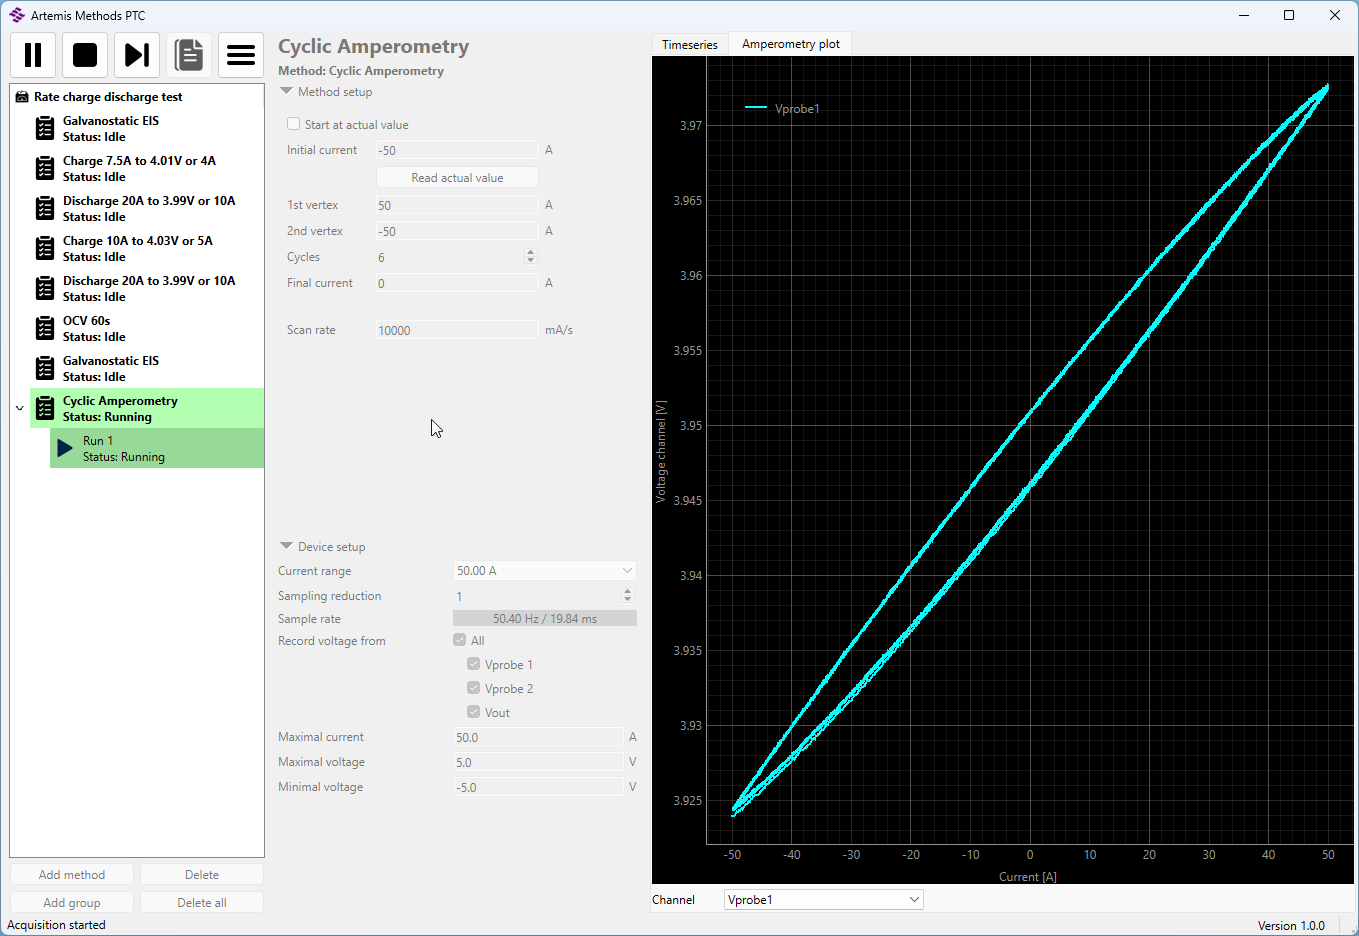Click the Rate charge discharge test group icon
The width and height of the screenshot is (1359, 936).
[x=22, y=97]
